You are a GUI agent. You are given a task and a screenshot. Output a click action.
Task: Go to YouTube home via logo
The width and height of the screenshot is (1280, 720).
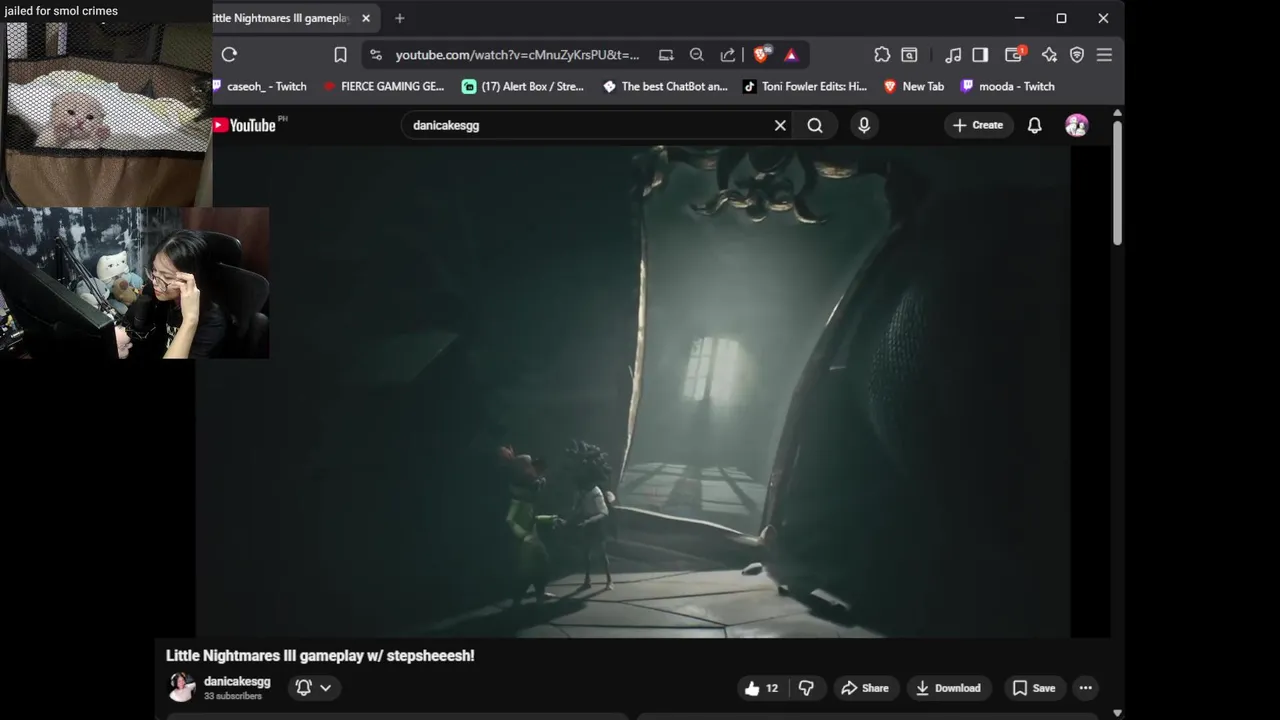244,125
